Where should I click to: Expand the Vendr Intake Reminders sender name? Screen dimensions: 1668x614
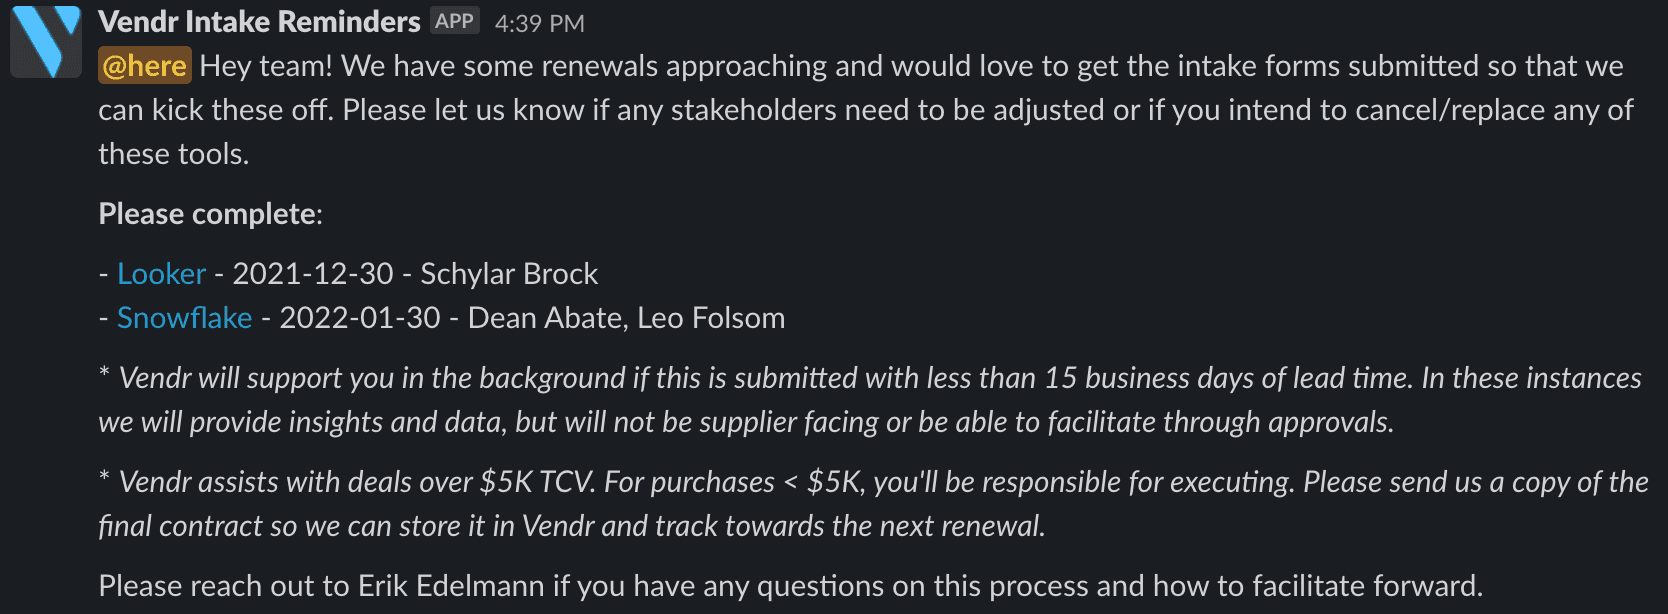coord(257,20)
